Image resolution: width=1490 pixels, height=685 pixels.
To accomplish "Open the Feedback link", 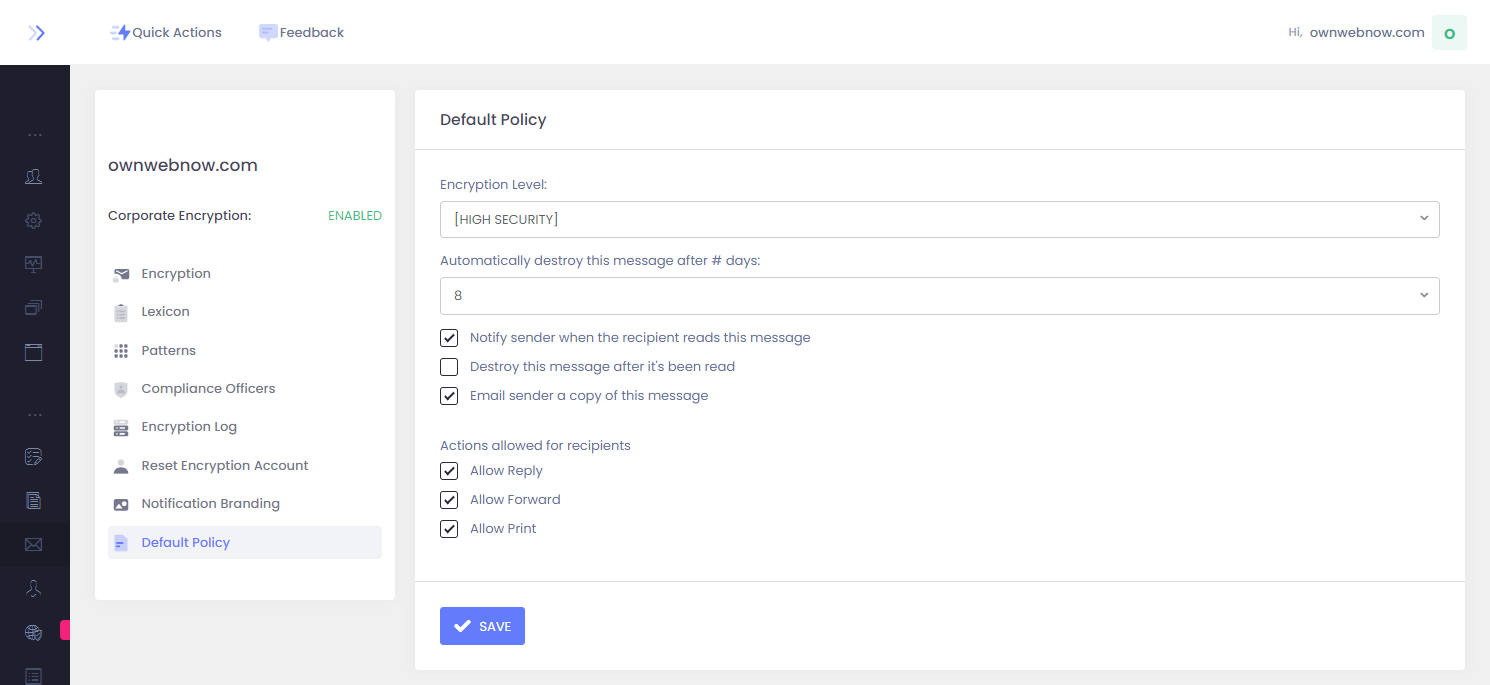I will coord(301,33).
